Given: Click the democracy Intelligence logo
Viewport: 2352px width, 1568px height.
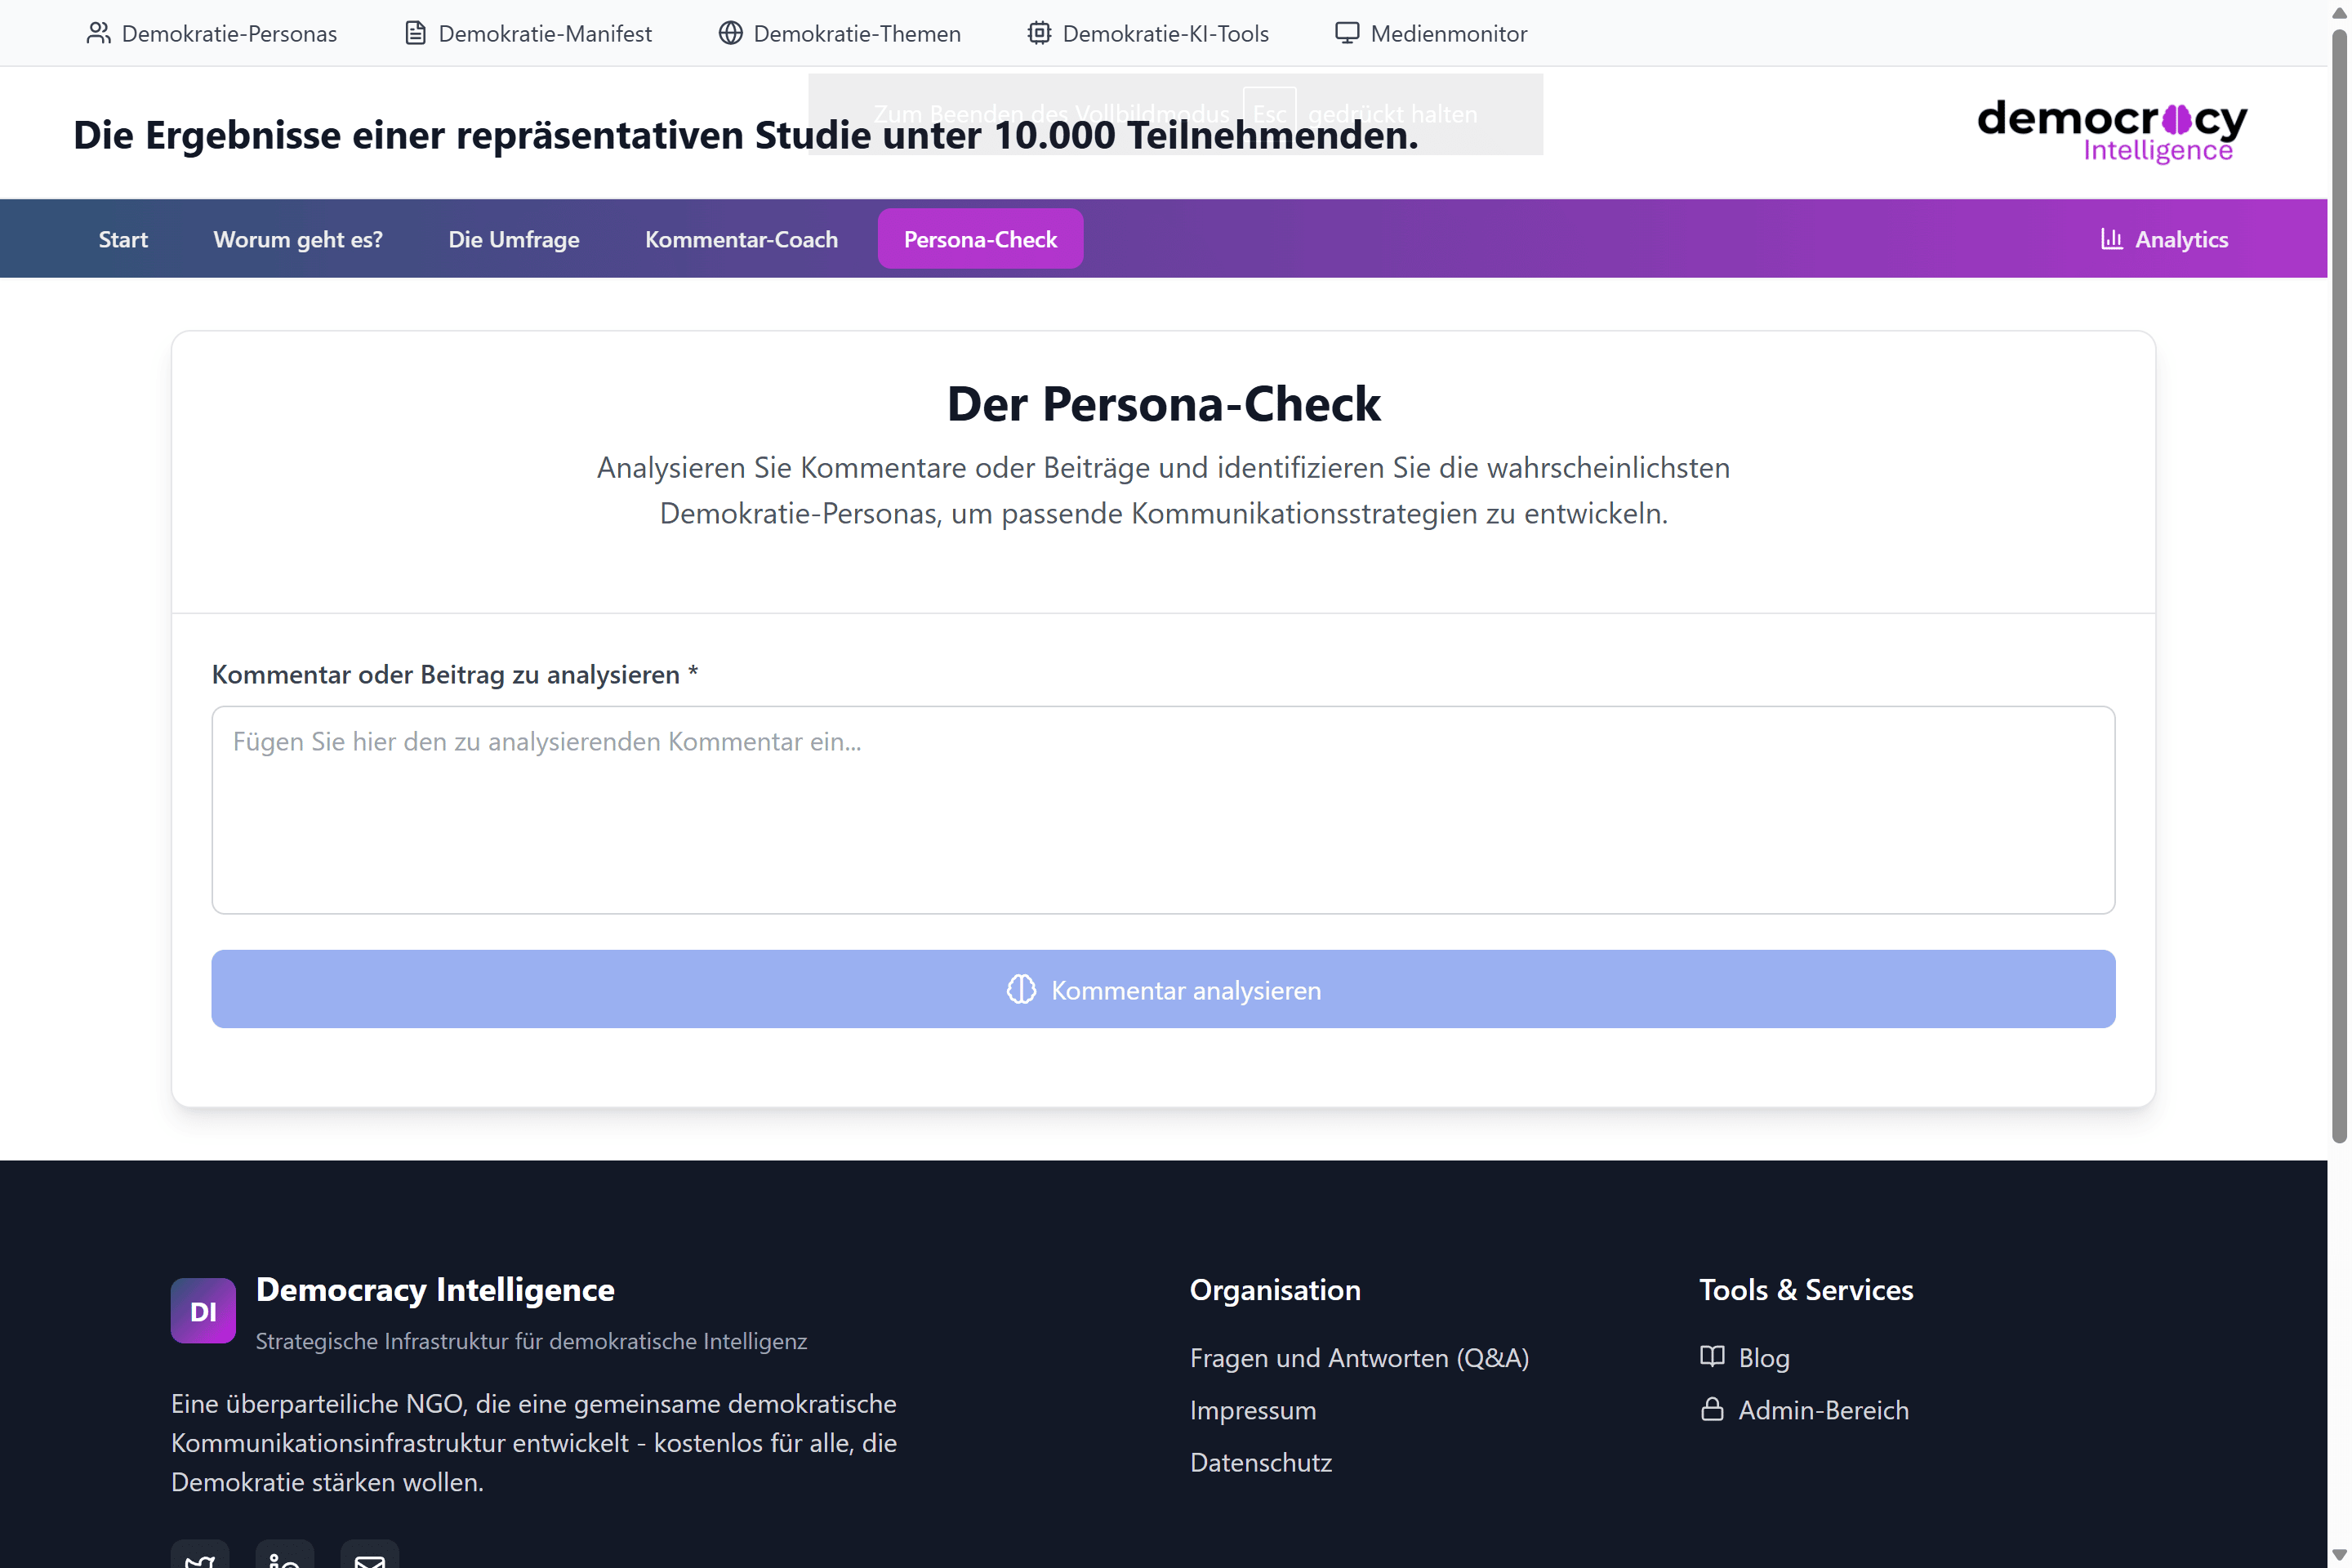Looking at the screenshot, I should (2112, 131).
